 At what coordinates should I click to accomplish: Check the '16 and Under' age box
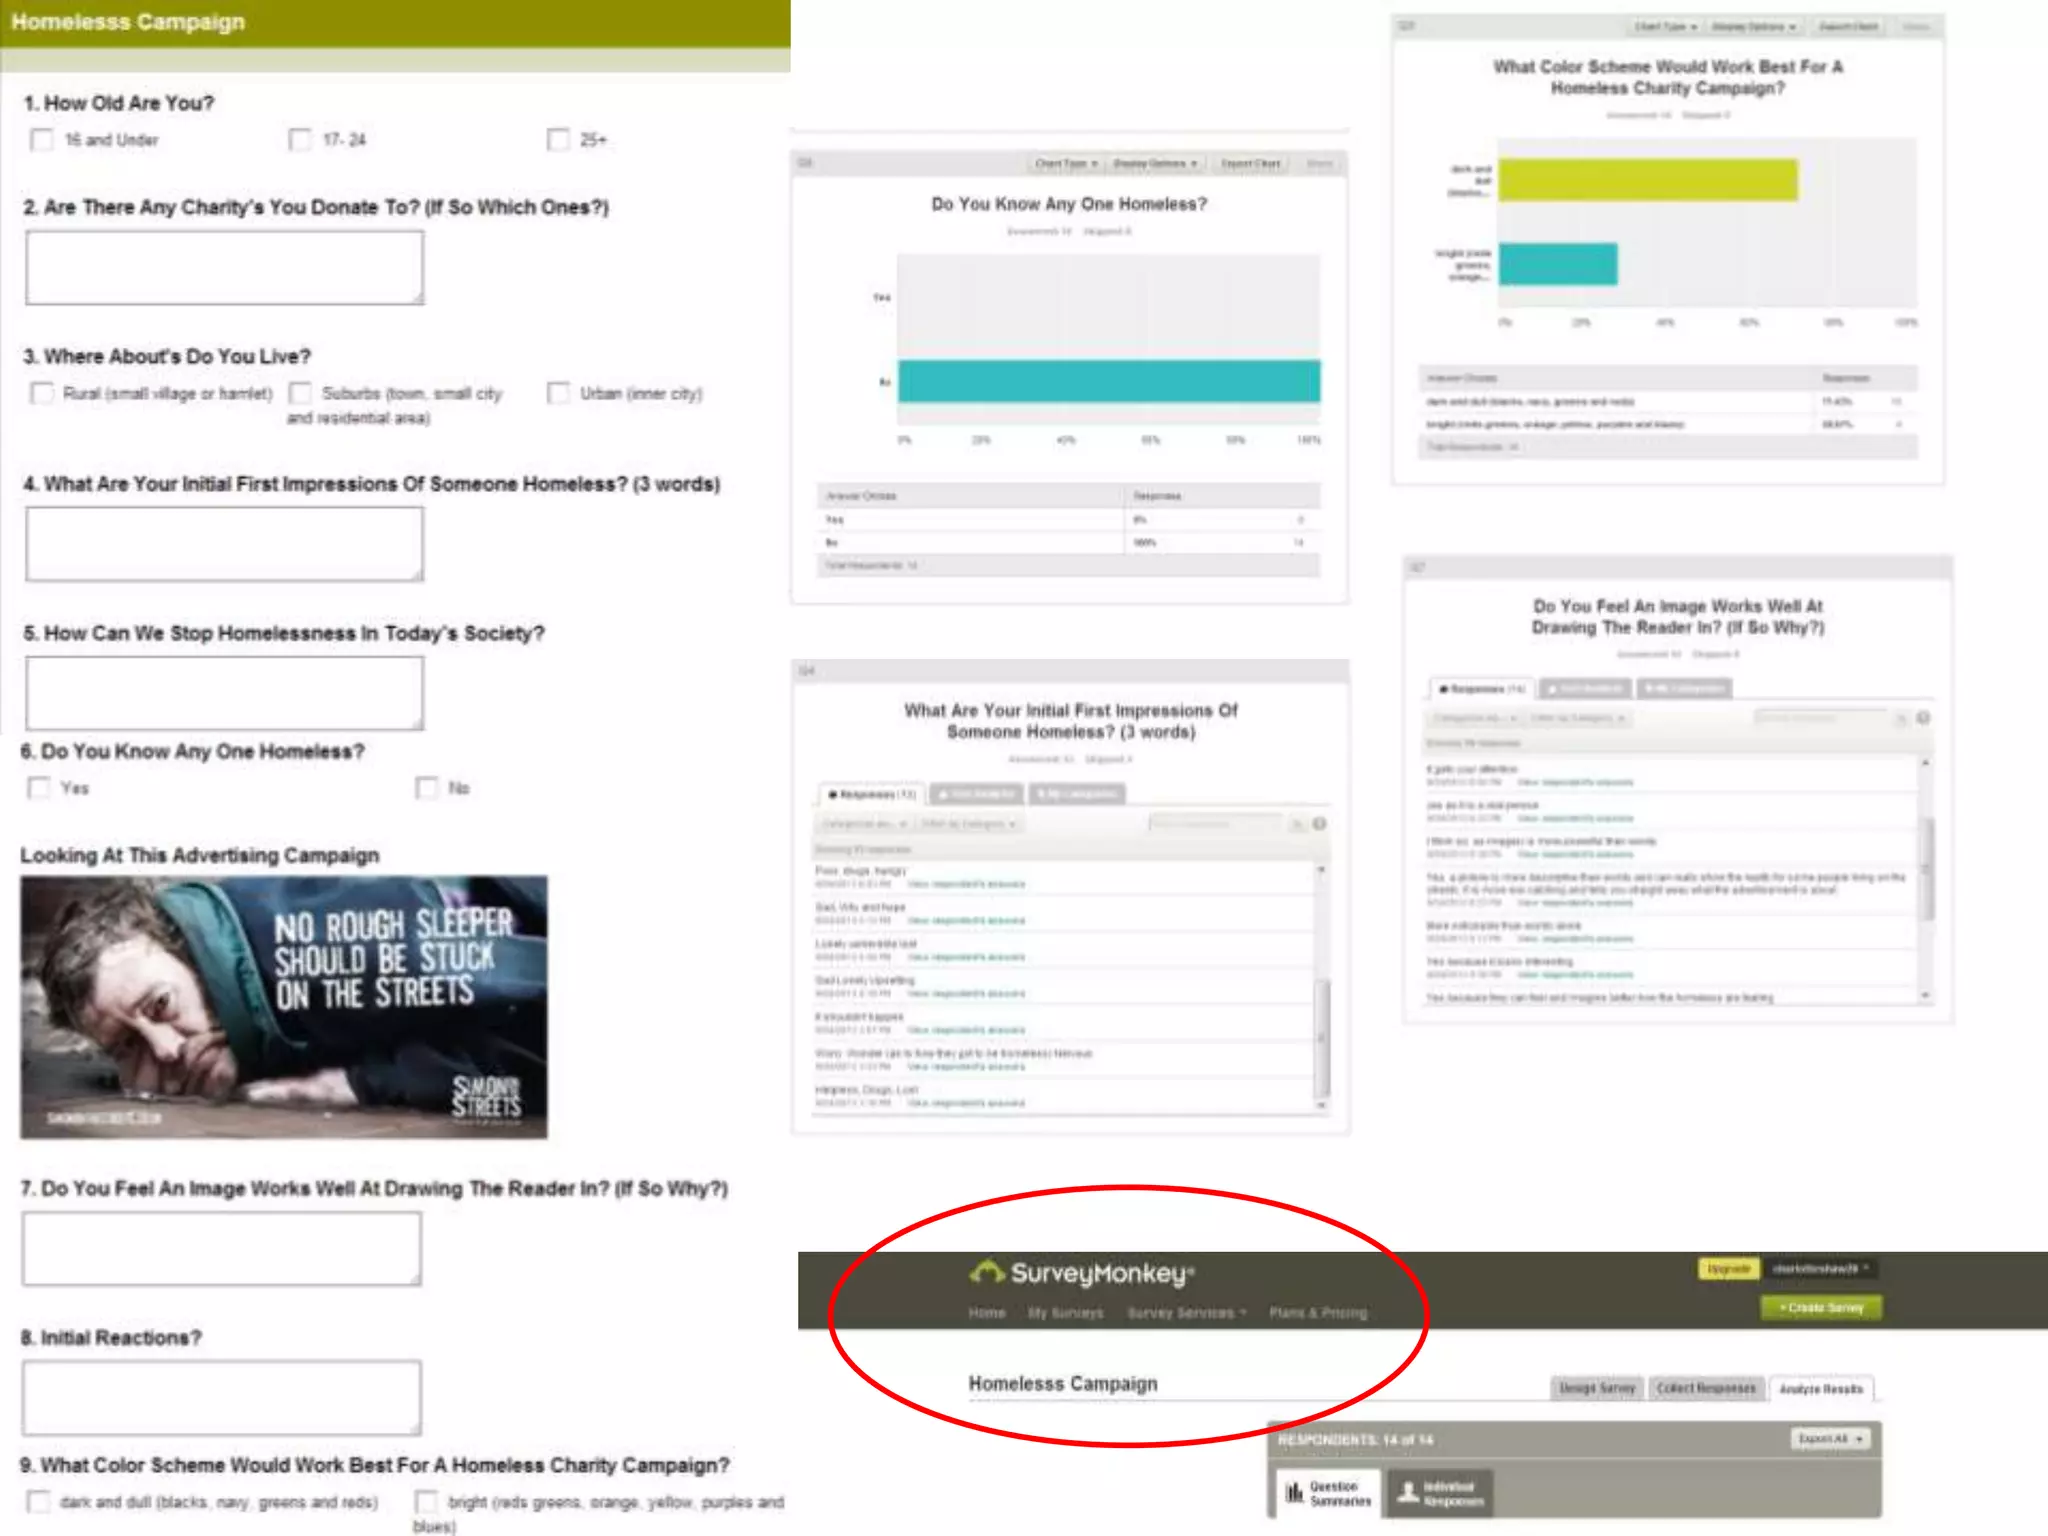42,140
